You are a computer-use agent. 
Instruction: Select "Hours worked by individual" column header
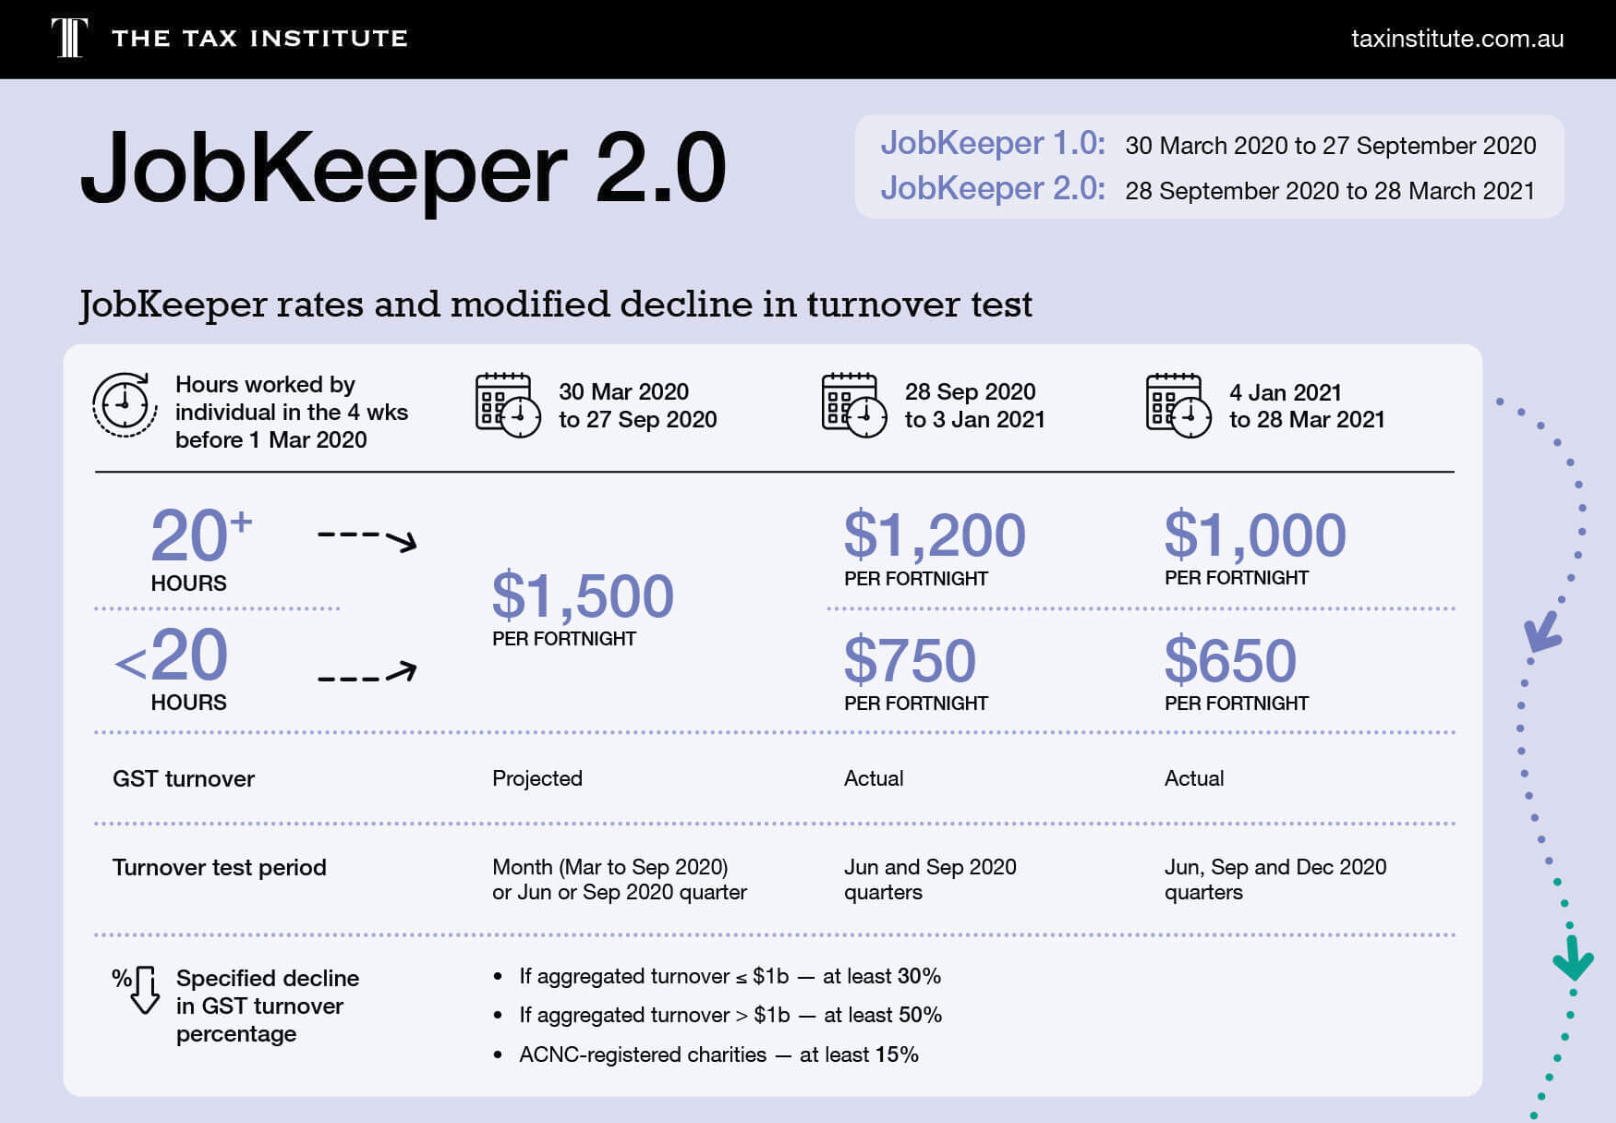pos(291,412)
